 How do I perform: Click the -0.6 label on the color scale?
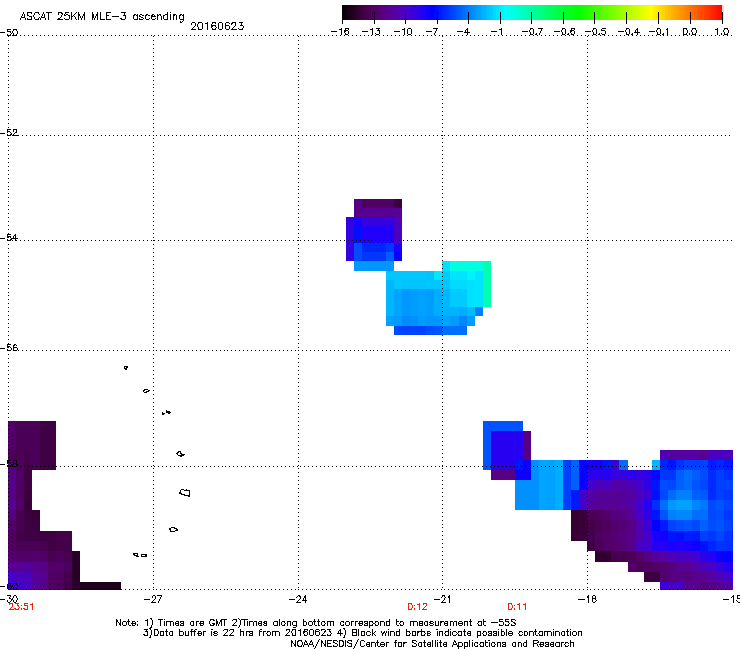[x=564, y=32]
